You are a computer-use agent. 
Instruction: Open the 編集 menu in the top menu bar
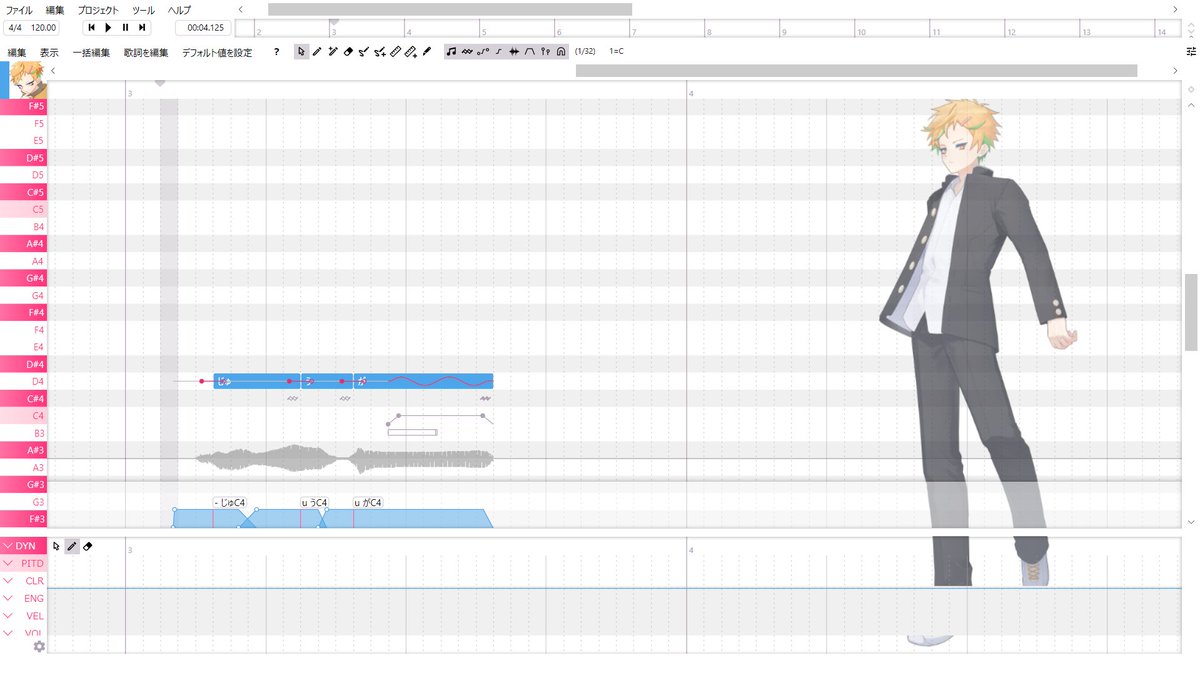[55, 9]
